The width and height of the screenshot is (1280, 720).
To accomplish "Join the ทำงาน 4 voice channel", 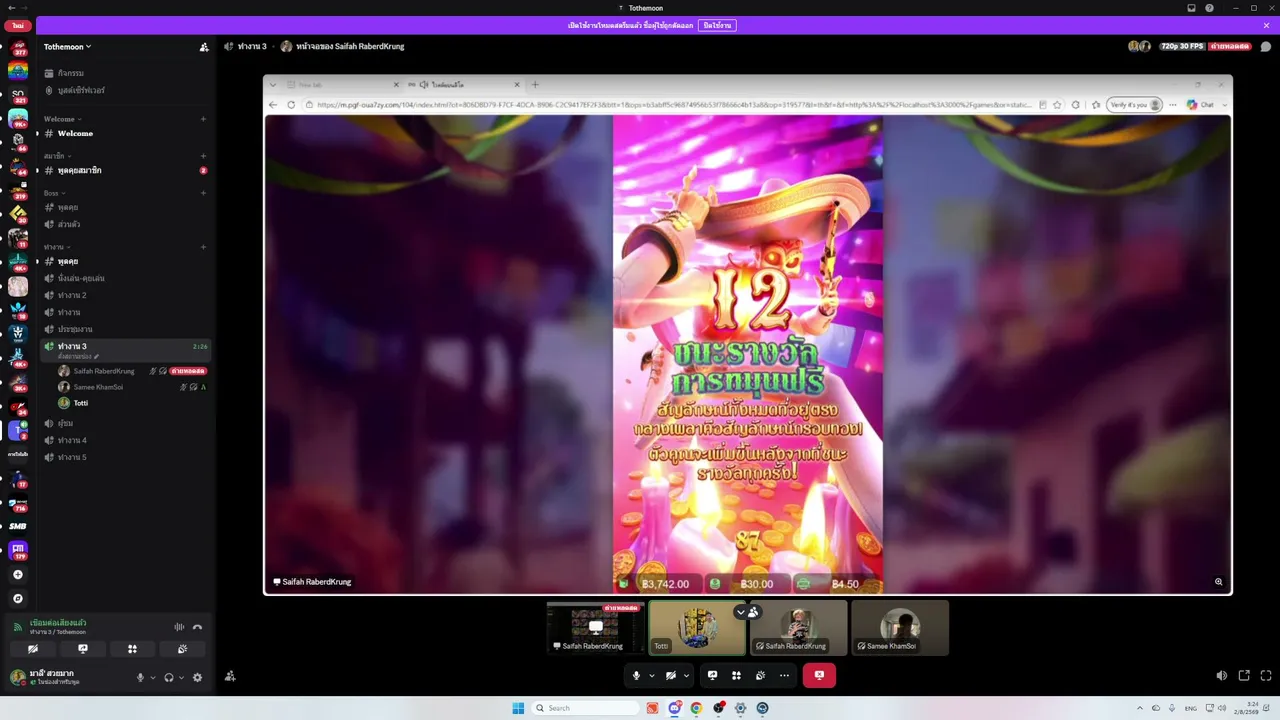I will click(125, 440).
